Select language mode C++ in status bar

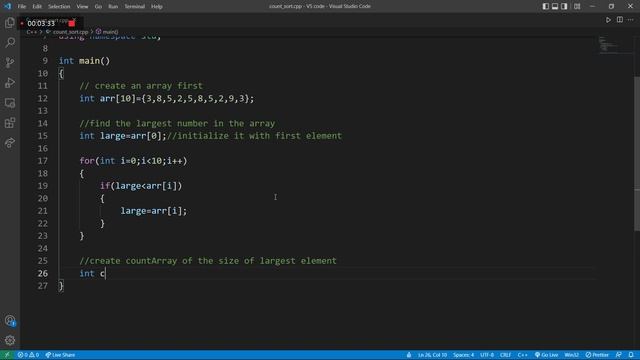pos(522,355)
